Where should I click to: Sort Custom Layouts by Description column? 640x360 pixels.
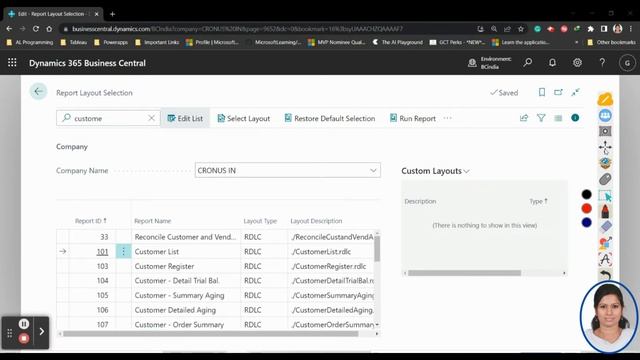pos(420,201)
